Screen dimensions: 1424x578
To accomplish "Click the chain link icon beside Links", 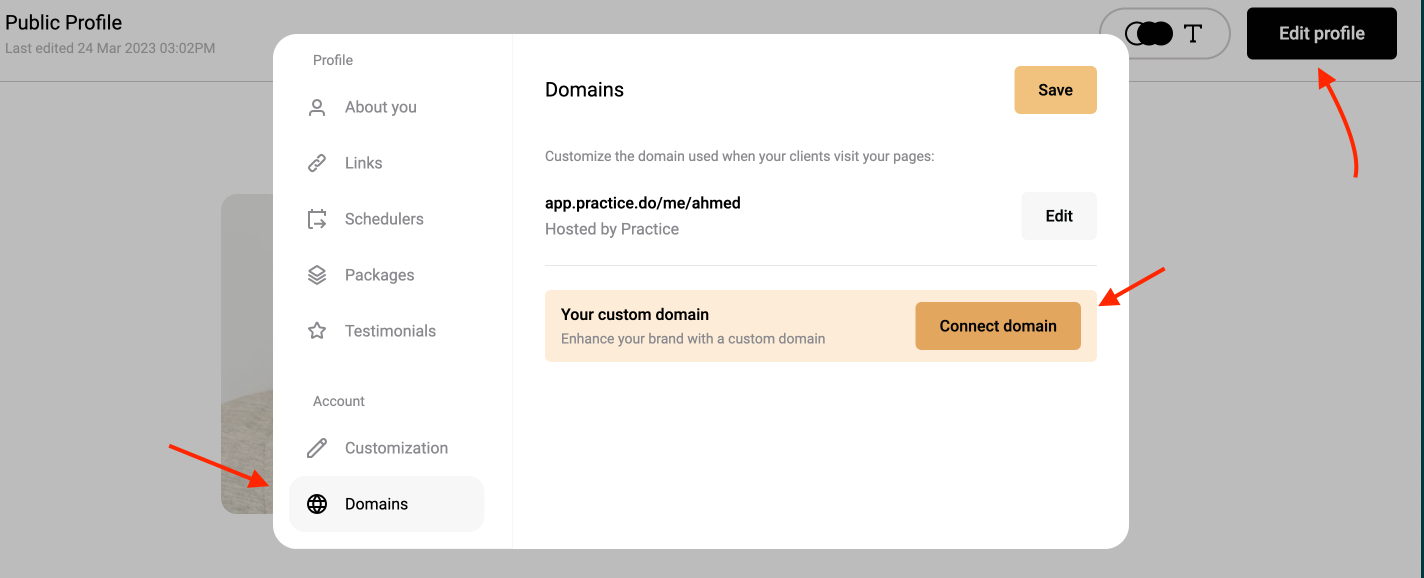I will [317, 163].
